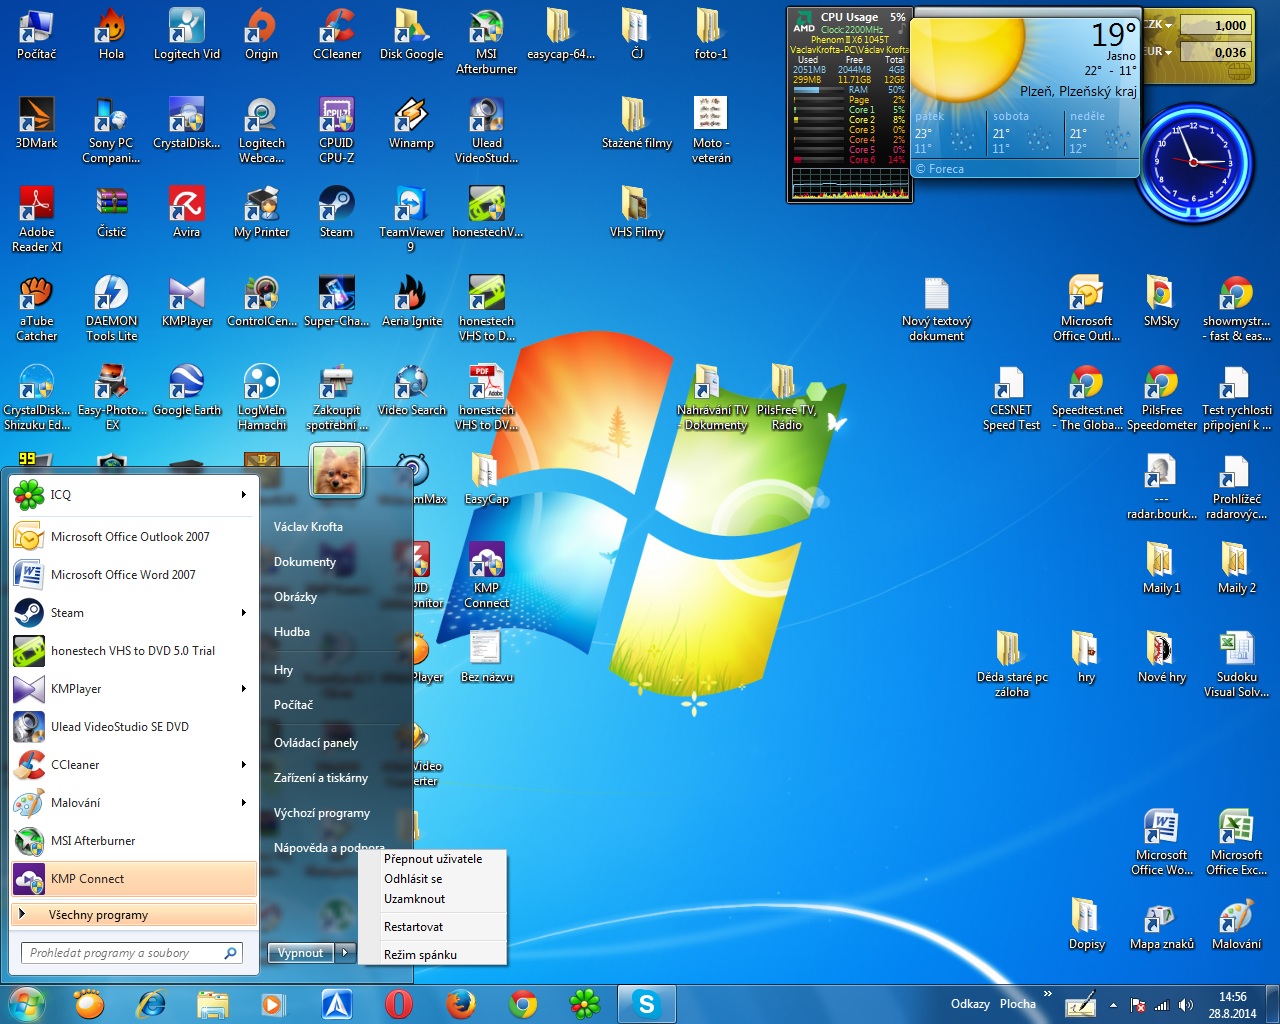Open Dokumenty link in Start menu
The height and width of the screenshot is (1024, 1280).
[x=305, y=561]
